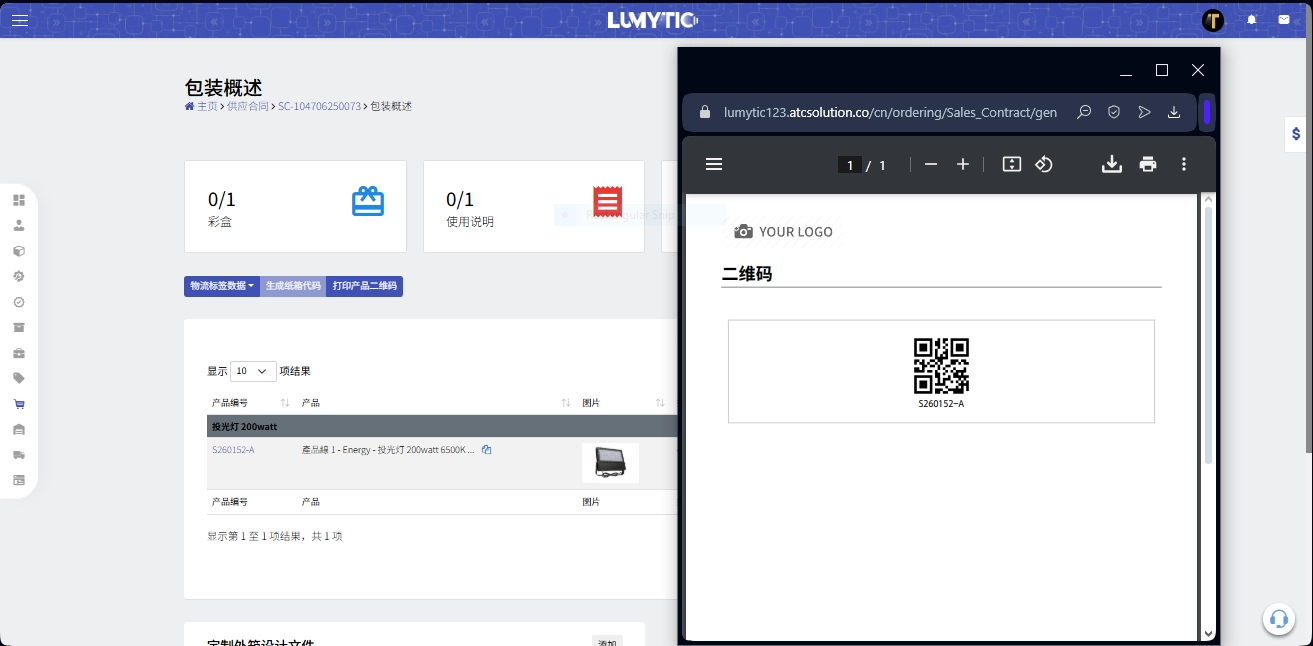Click the 打印产品二维码 button
This screenshot has width=1313, height=646.
click(364, 286)
